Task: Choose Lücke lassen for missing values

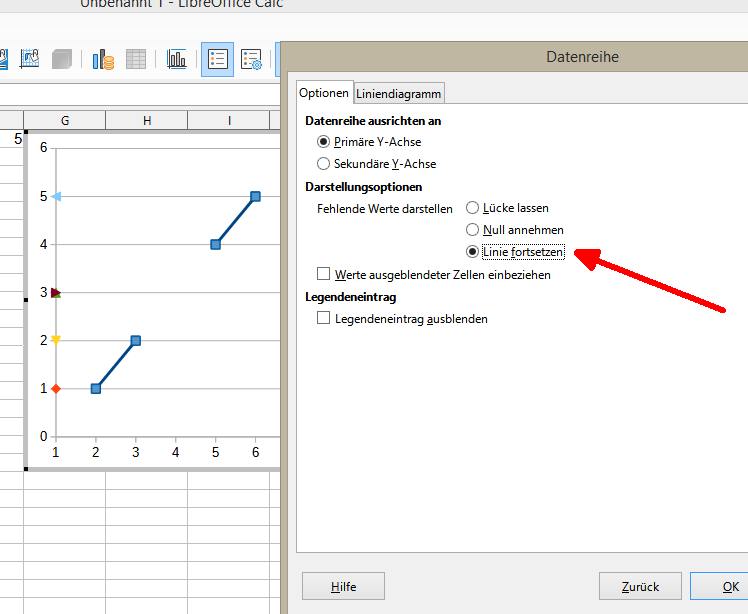Action: click(x=472, y=208)
